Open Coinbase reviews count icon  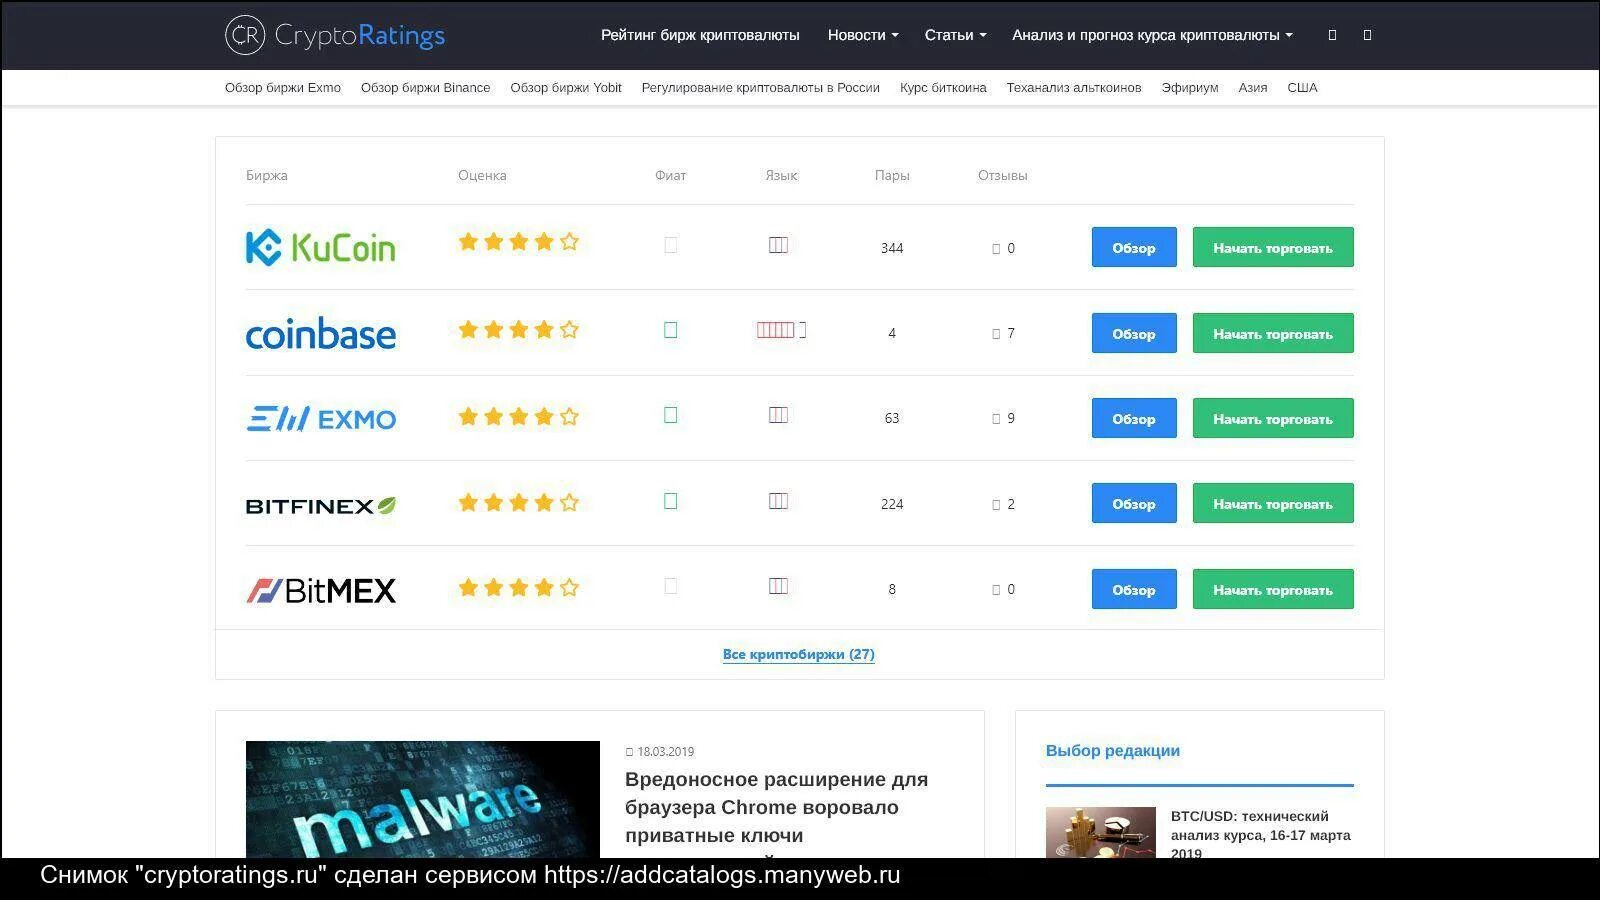pos(996,334)
